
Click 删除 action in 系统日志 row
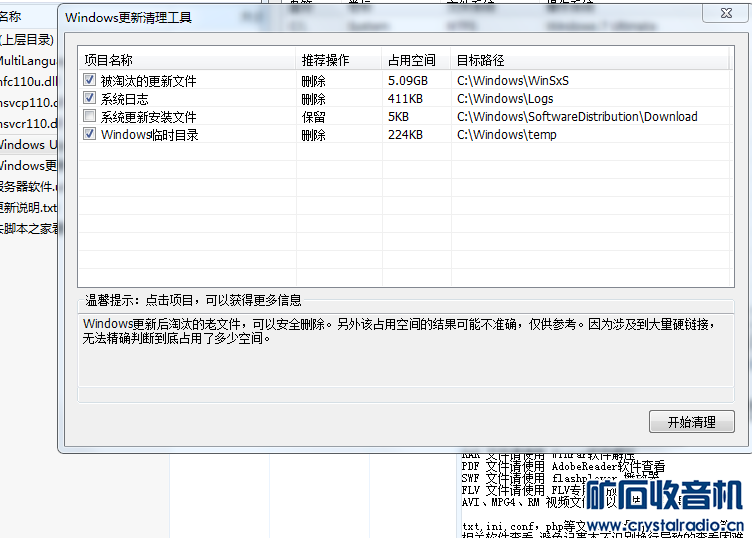[314, 99]
